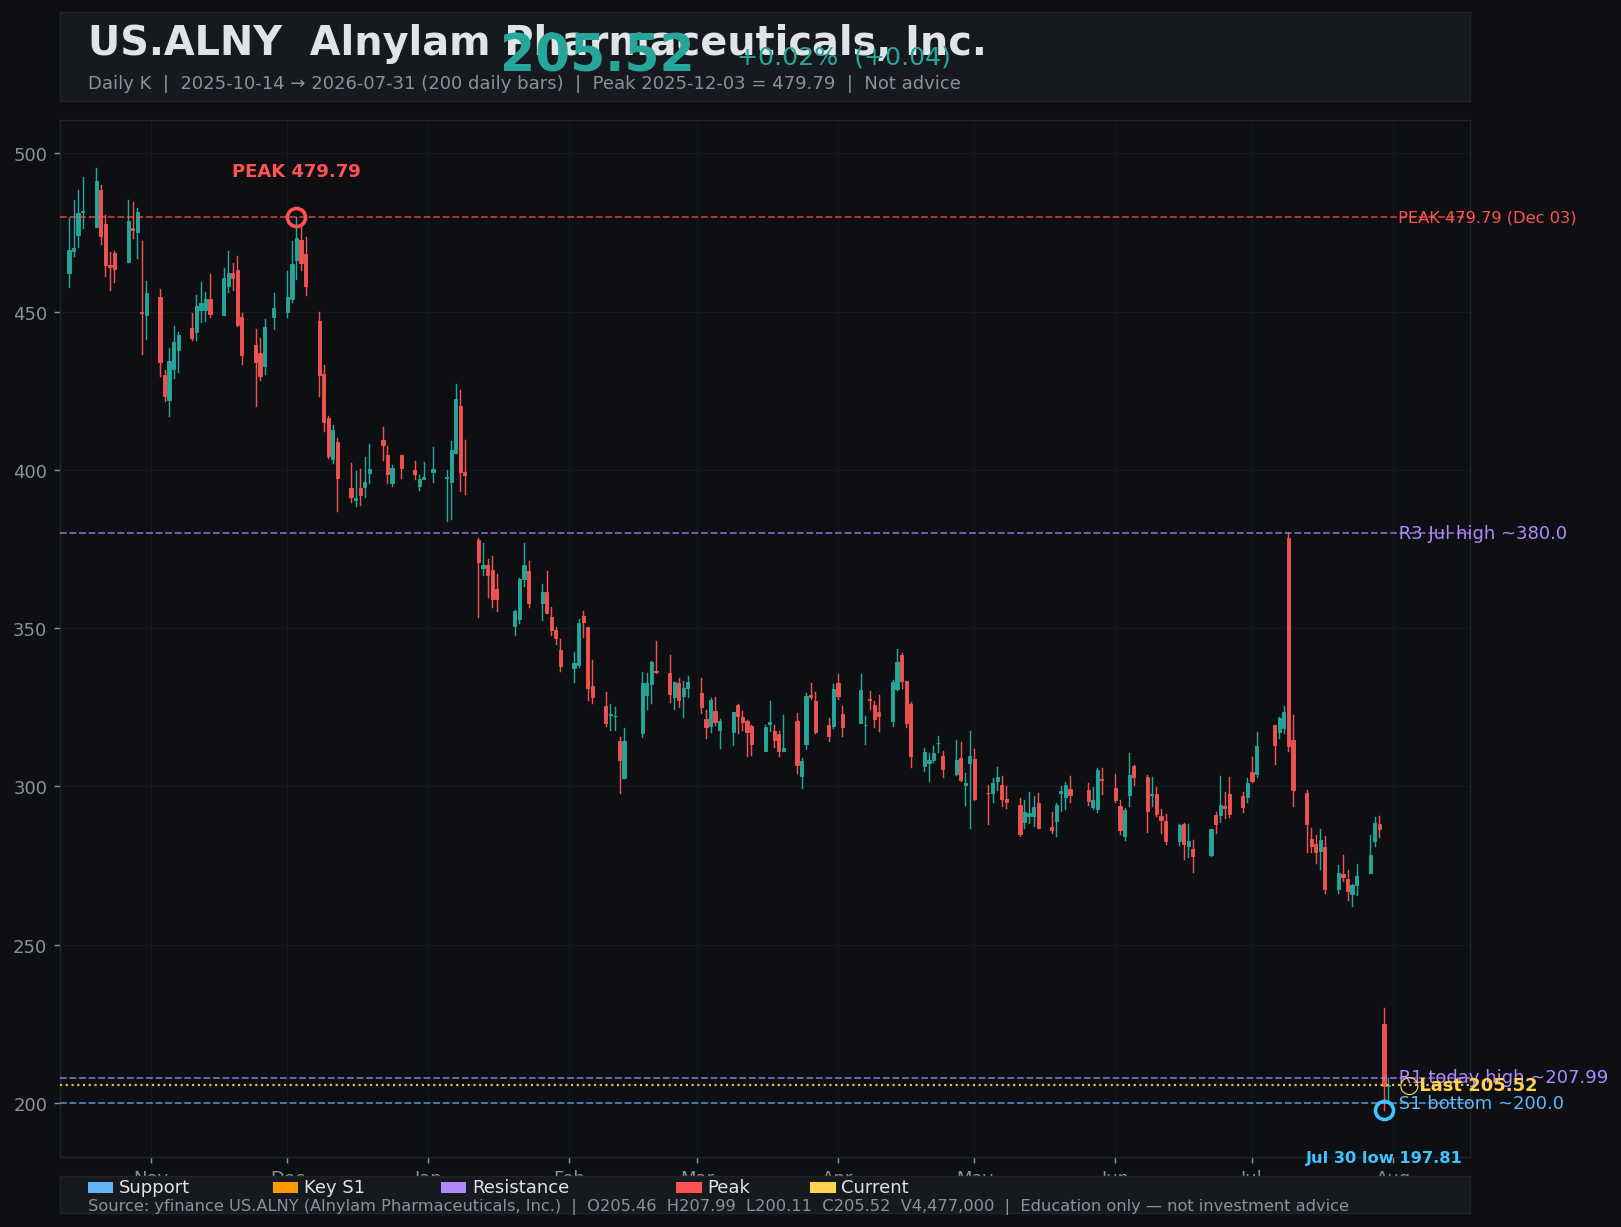The image size is (1621, 1227).
Task: Click the 'US.ALNY' ticker in the title
Action: click(x=185, y=42)
